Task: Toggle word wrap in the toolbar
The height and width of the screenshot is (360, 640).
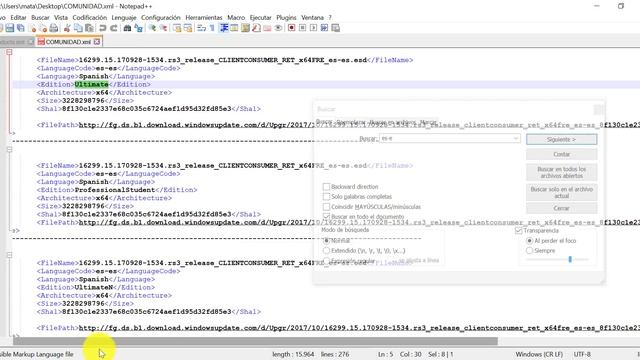Action: point(202,28)
